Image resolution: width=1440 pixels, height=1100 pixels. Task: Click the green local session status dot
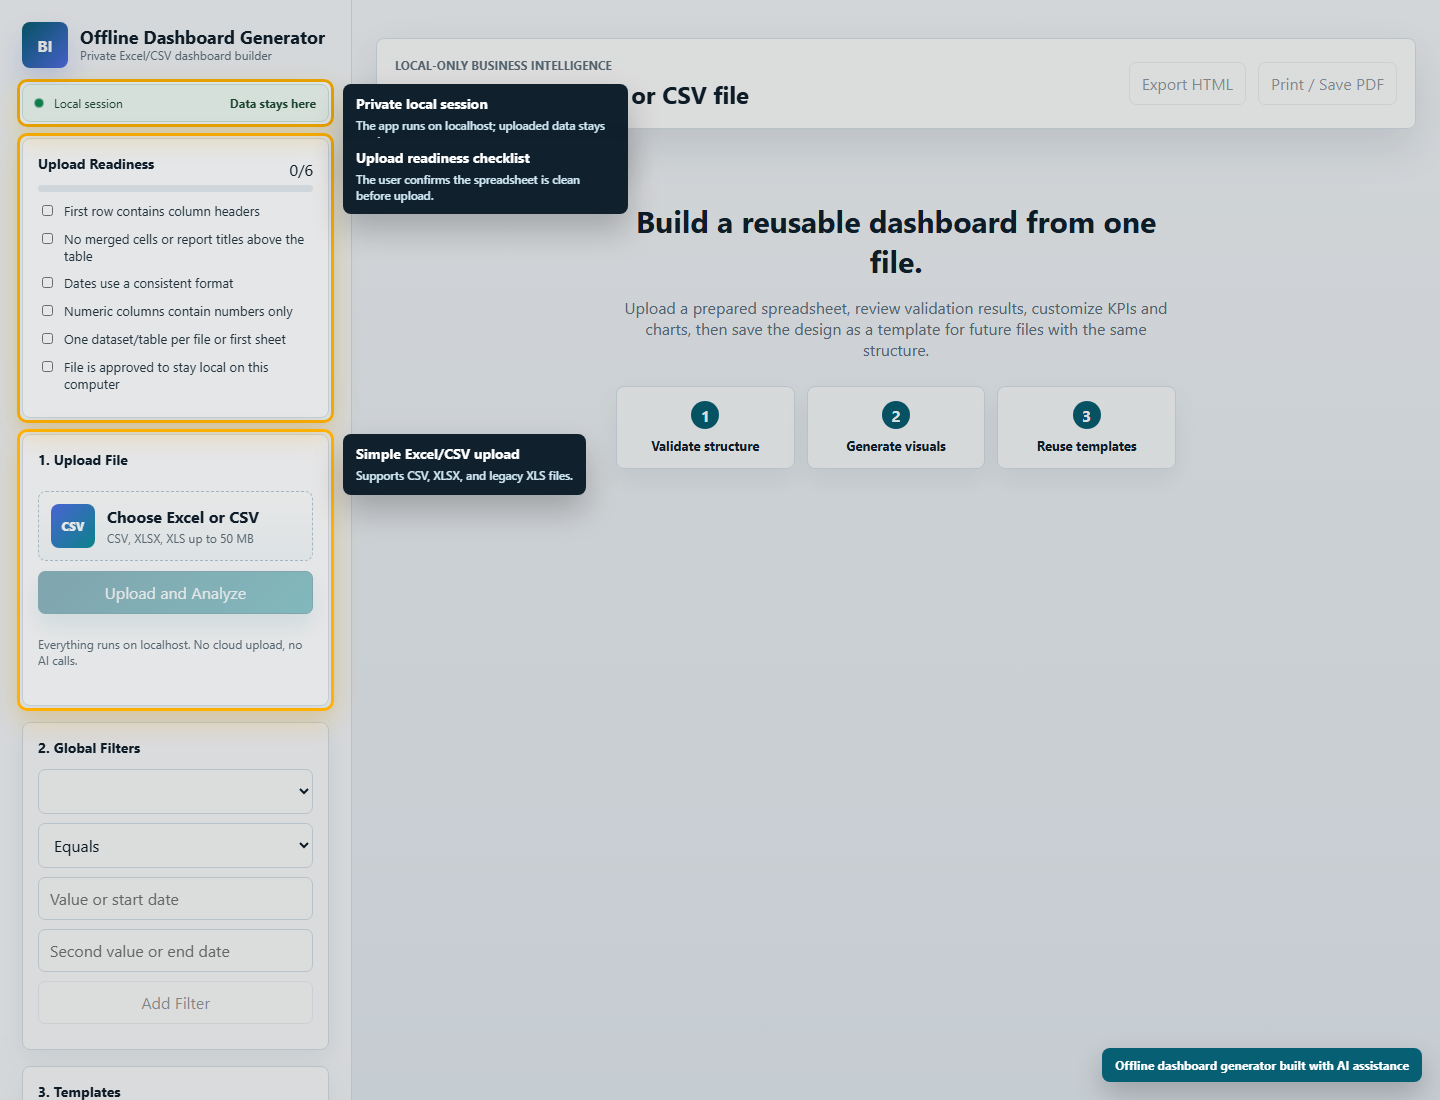(x=39, y=103)
